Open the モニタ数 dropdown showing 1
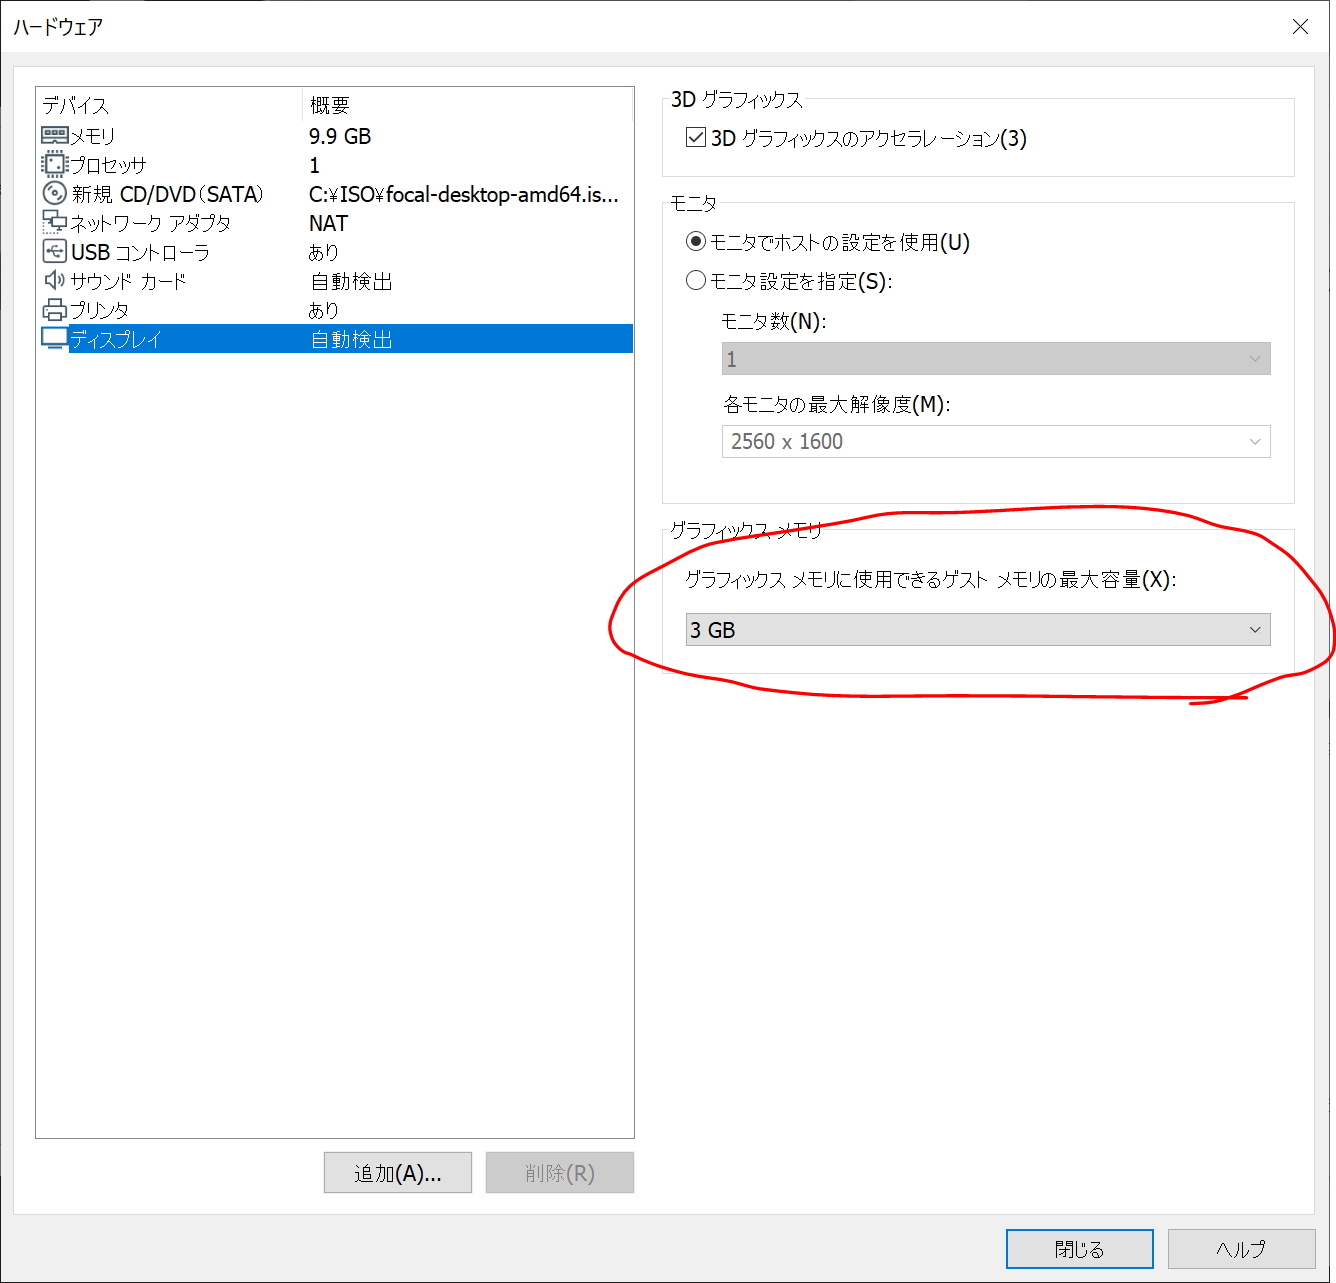The width and height of the screenshot is (1336, 1283). (996, 359)
